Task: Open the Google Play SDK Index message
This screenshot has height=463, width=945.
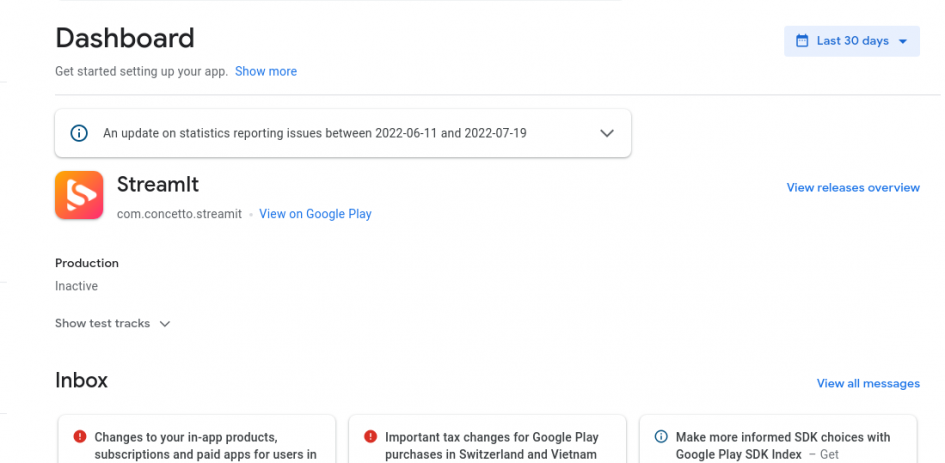Action: (x=782, y=445)
